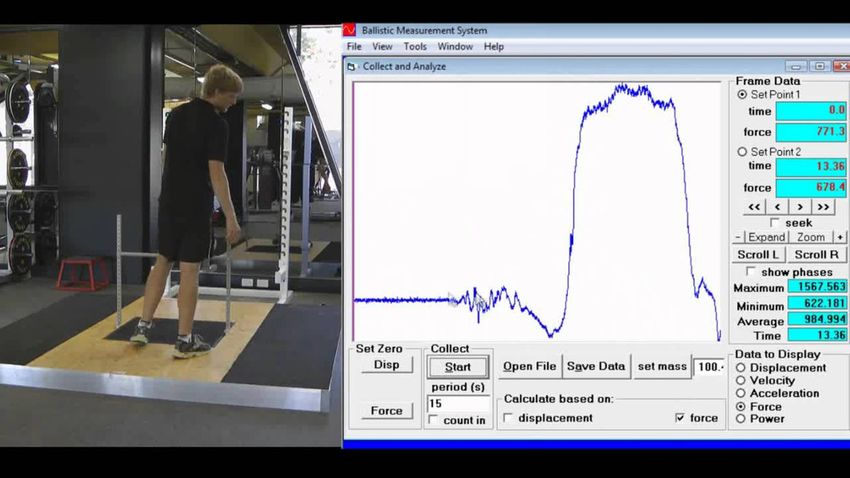Step back one frame with < button
Viewport: 850px width, 478px height.
pos(777,207)
